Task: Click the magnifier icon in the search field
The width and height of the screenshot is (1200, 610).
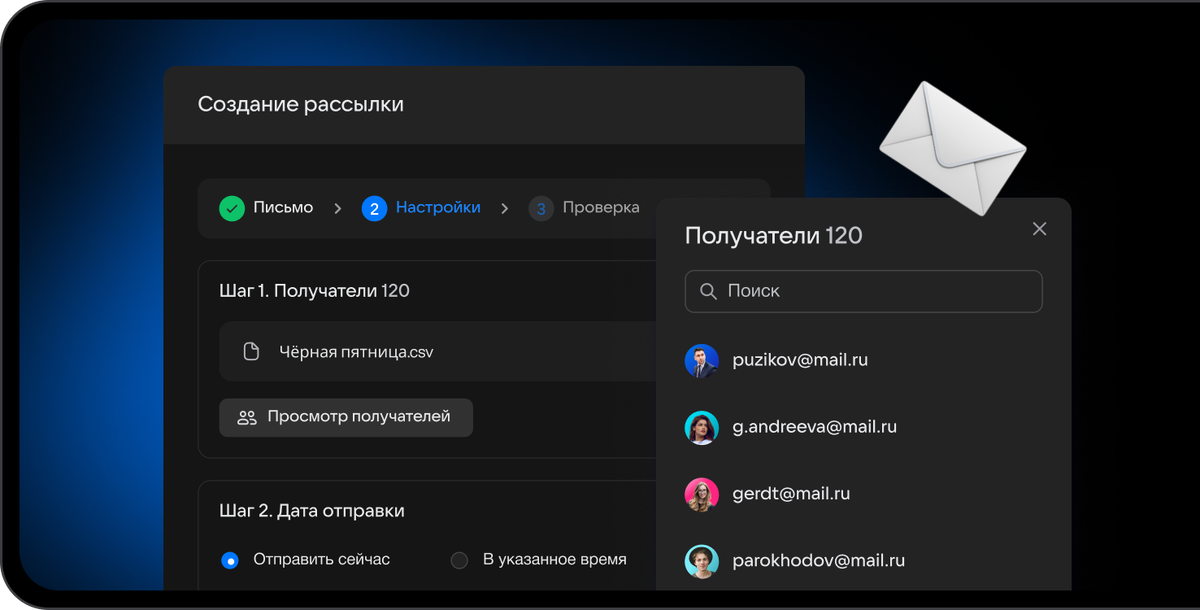Action: coord(708,291)
